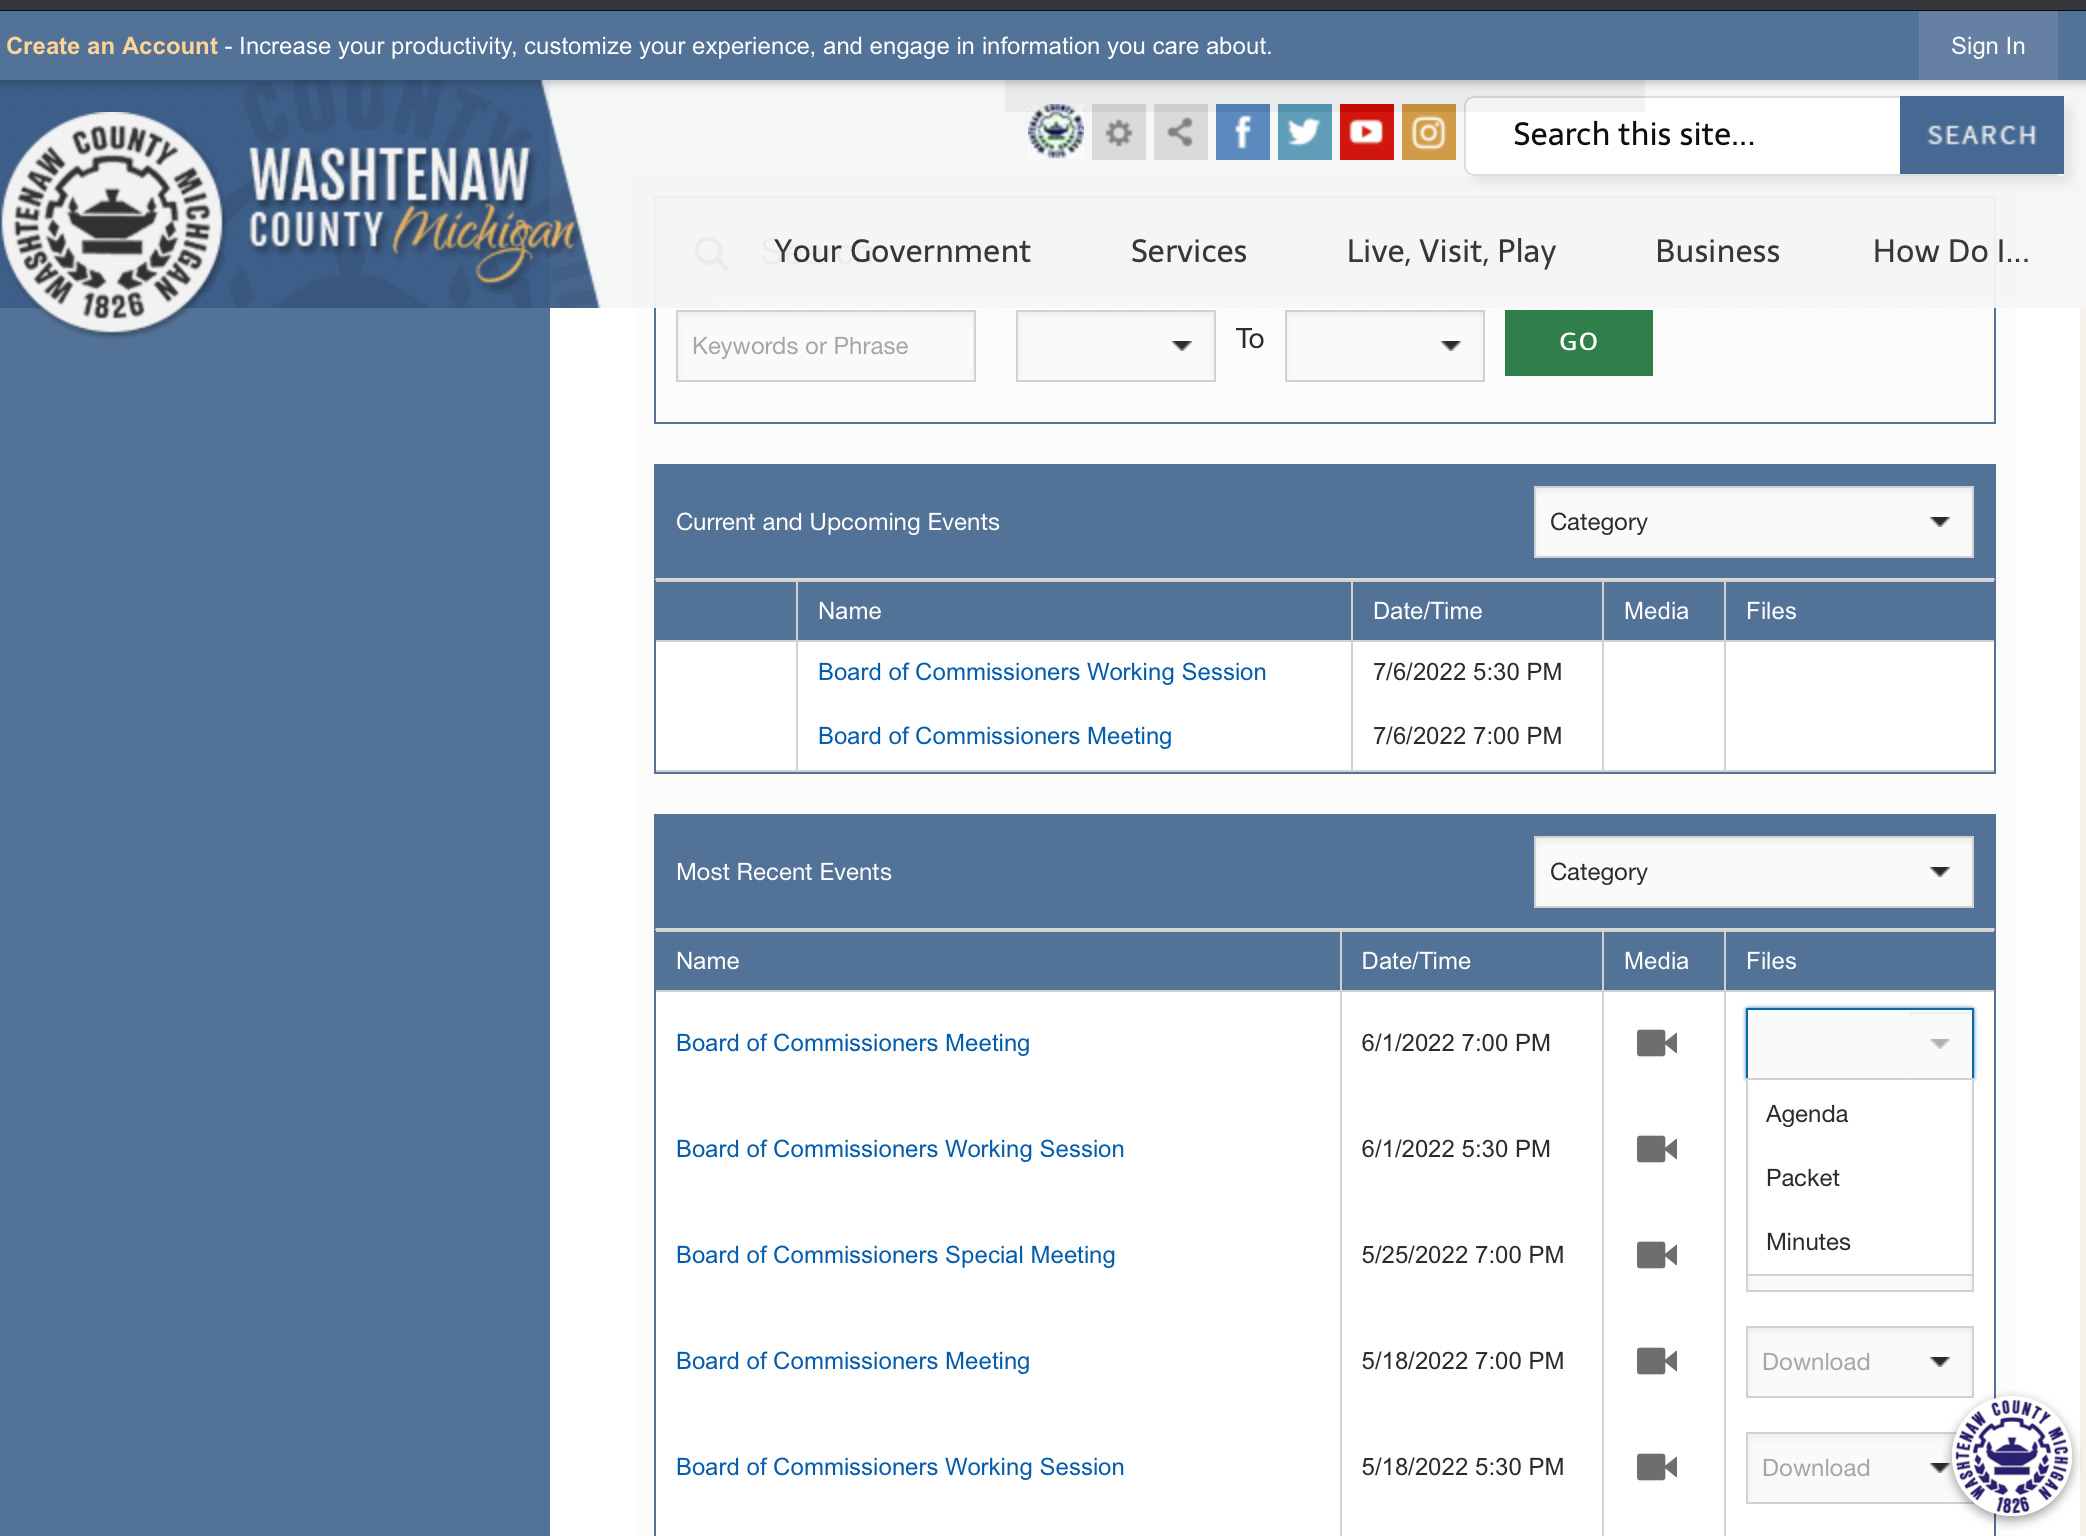Open the Instagram social icon

point(1428,132)
